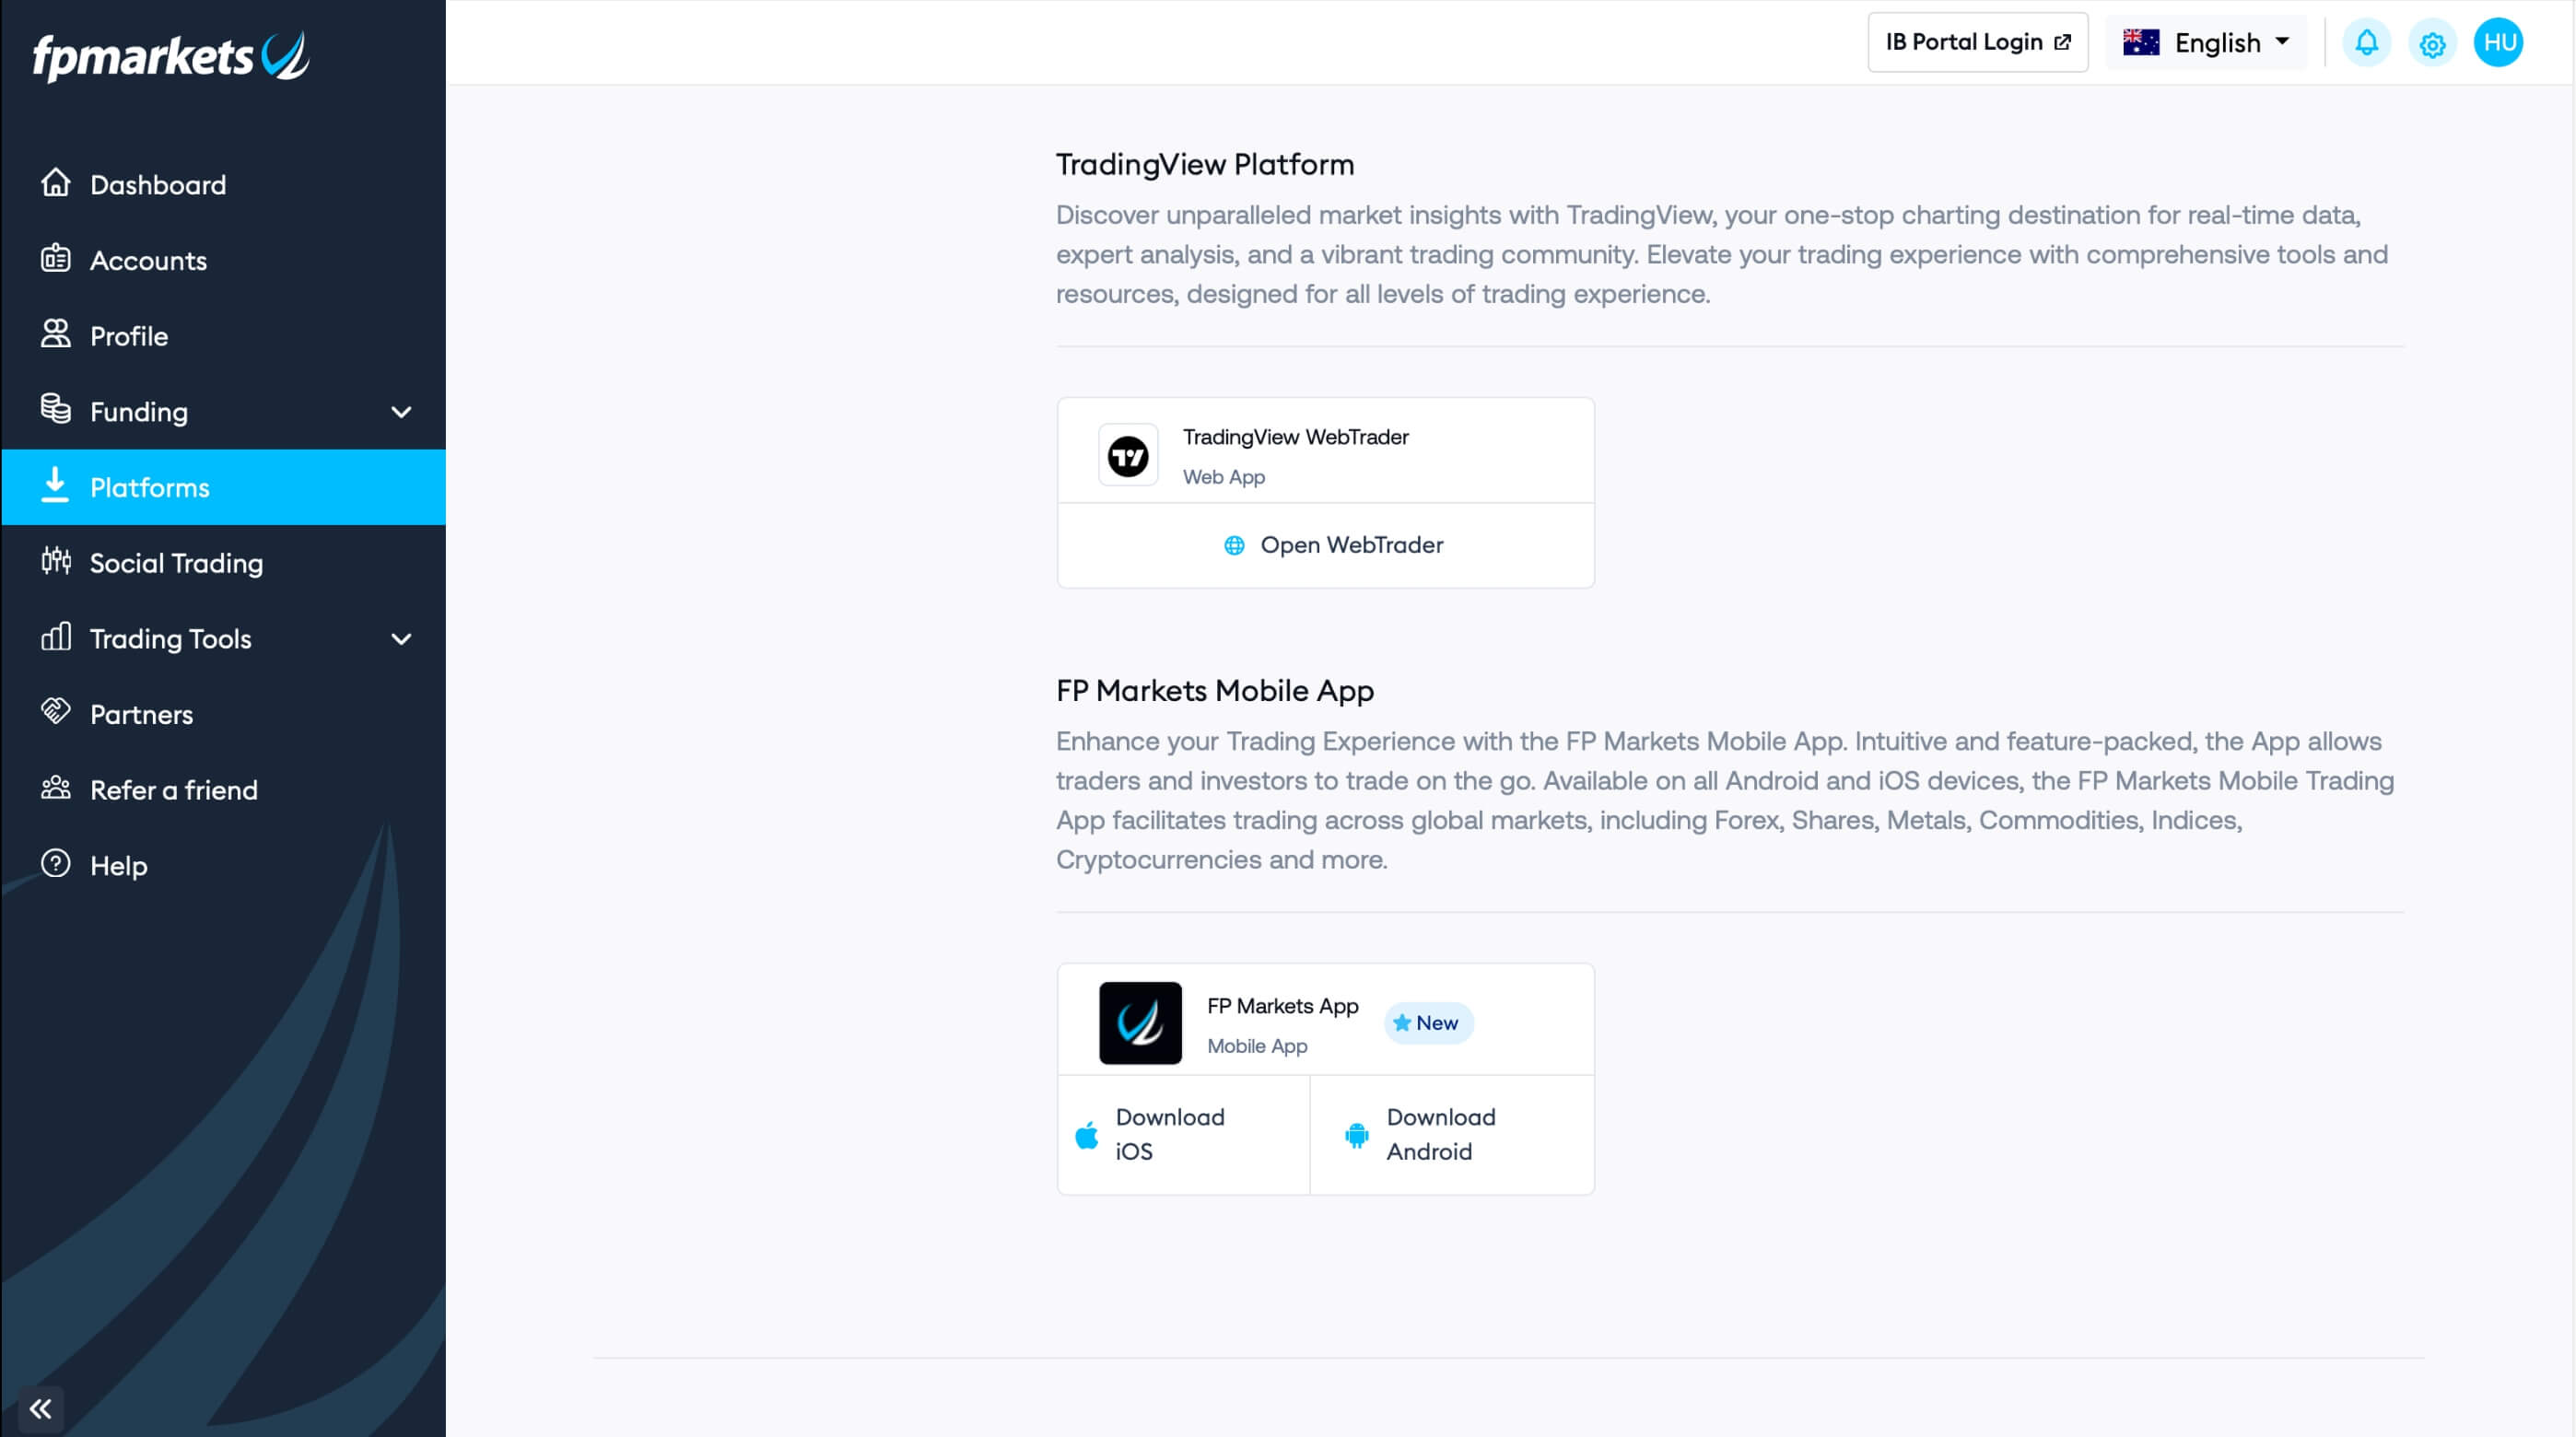The image size is (2576, 1437).
Task: Toggle the notification bell icon
Action: [x=2369, y=41]
